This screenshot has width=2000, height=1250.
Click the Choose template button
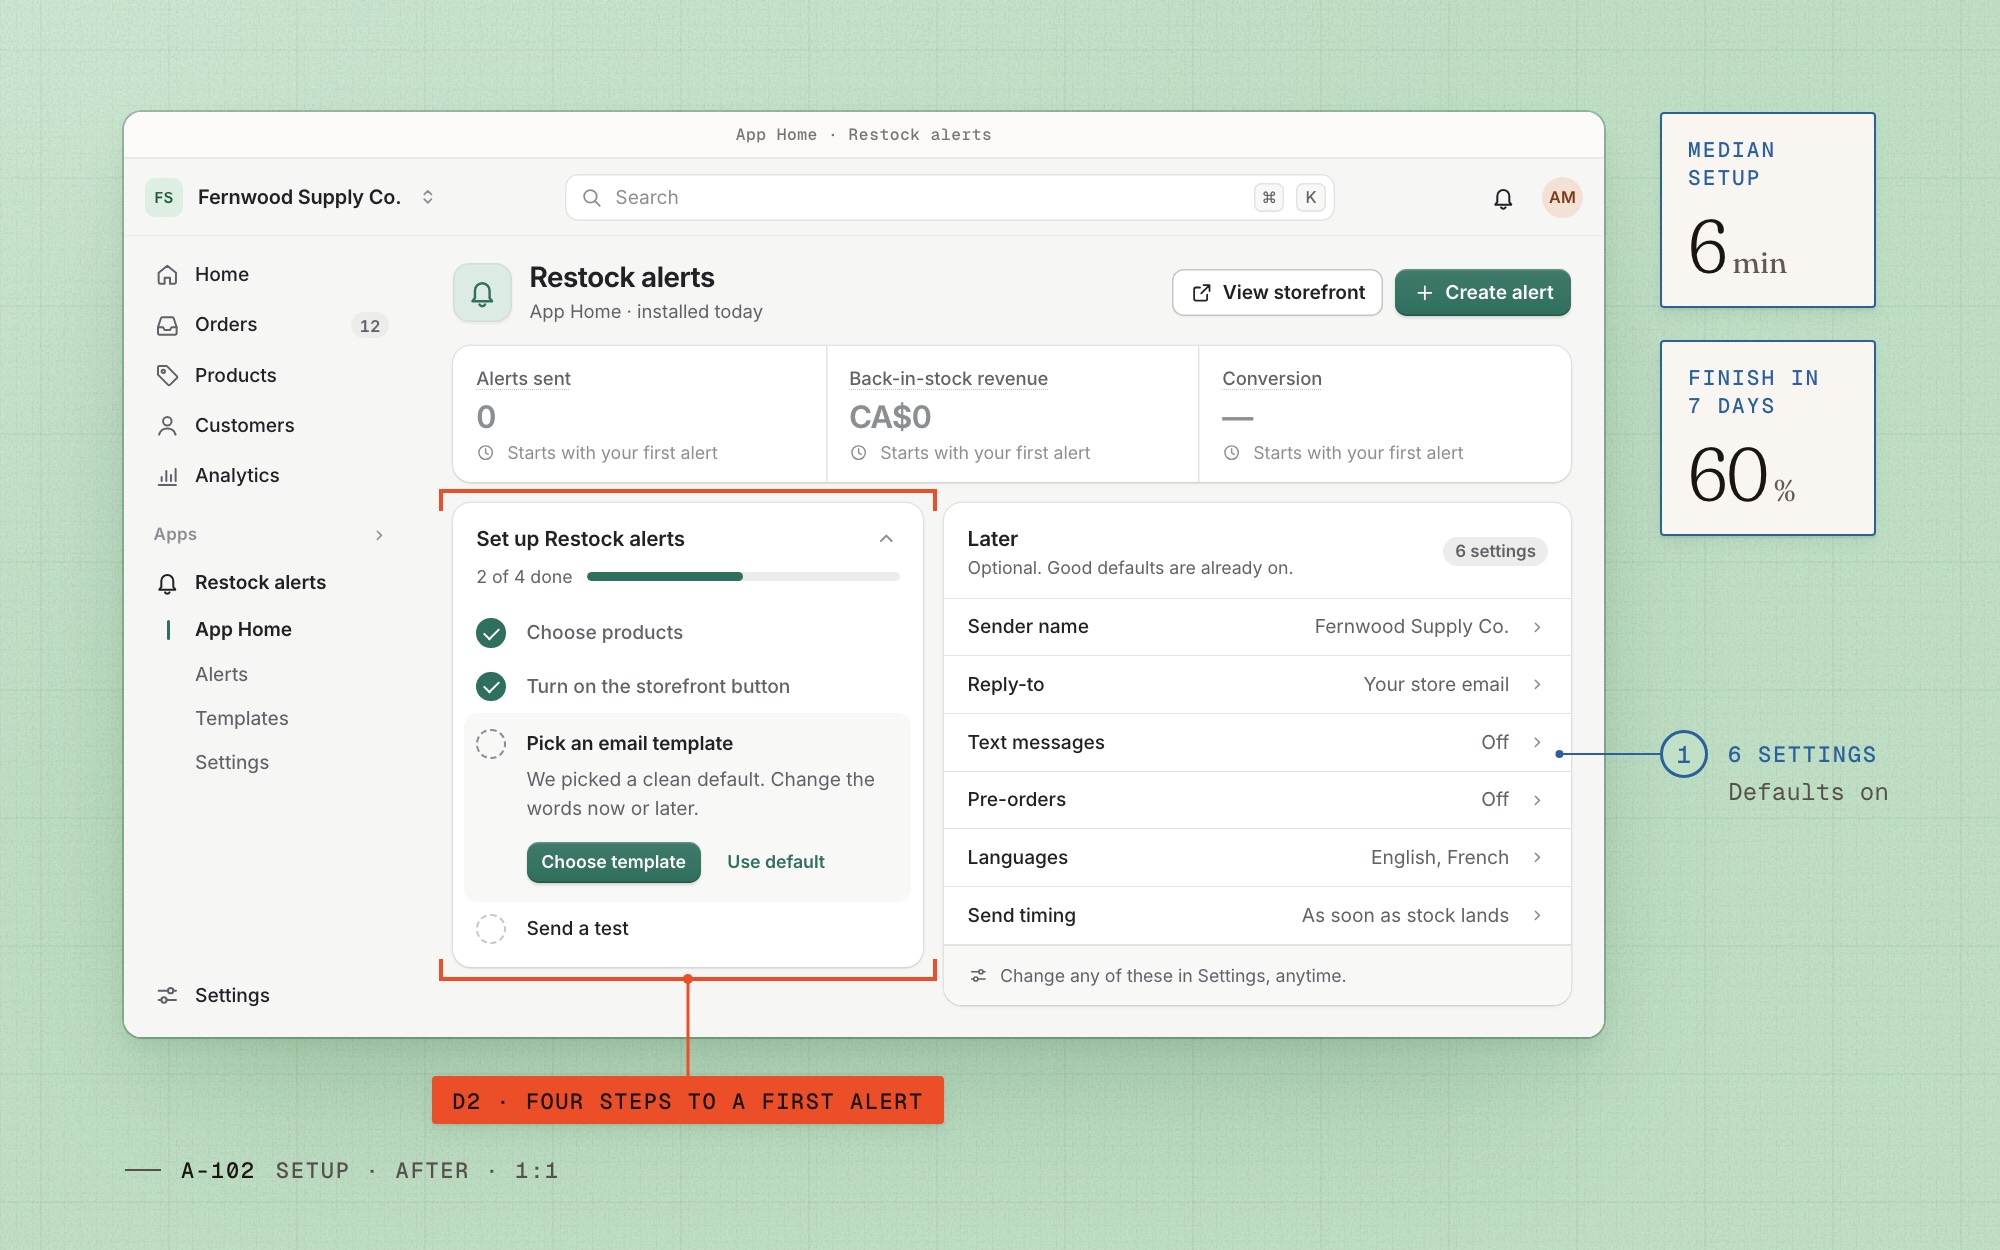pyautogui.click(x=613, y=862)
